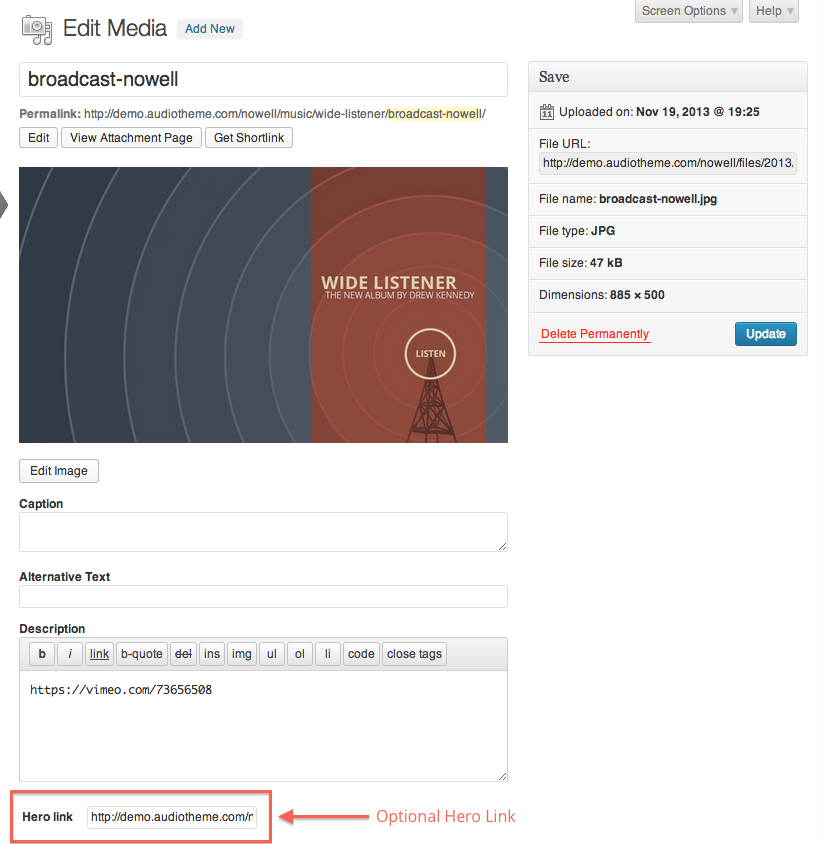Click the Edit Image button
This screenshot has width=823, height=844.
click(59, 471)
